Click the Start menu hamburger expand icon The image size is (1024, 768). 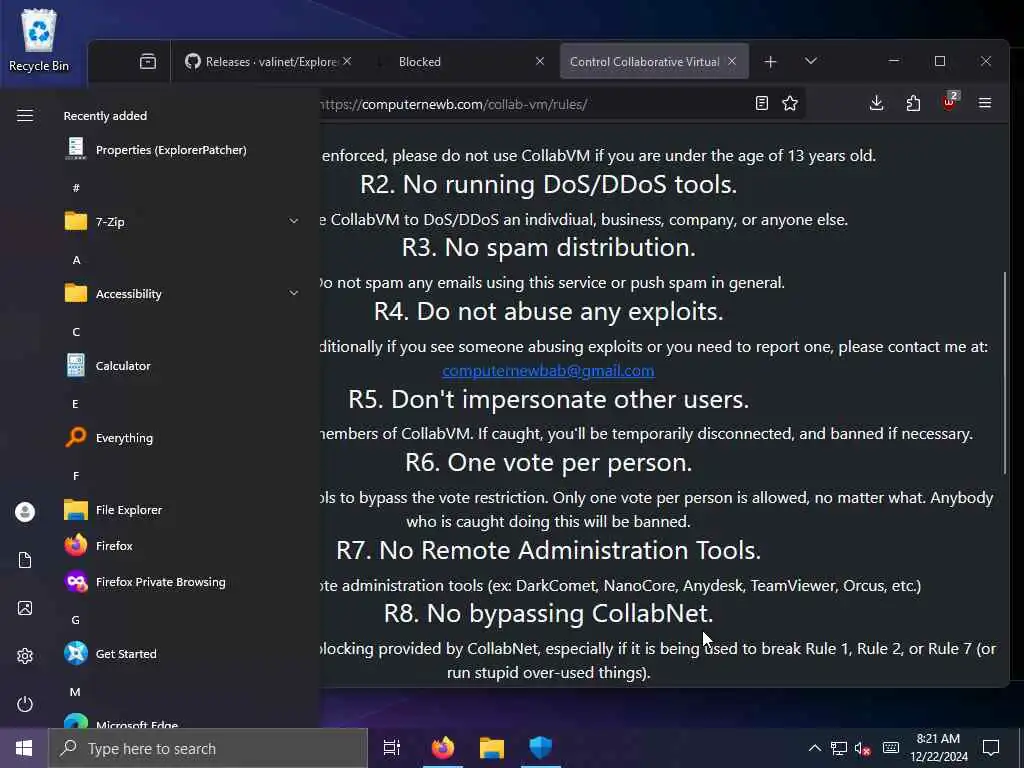(25, 116)
